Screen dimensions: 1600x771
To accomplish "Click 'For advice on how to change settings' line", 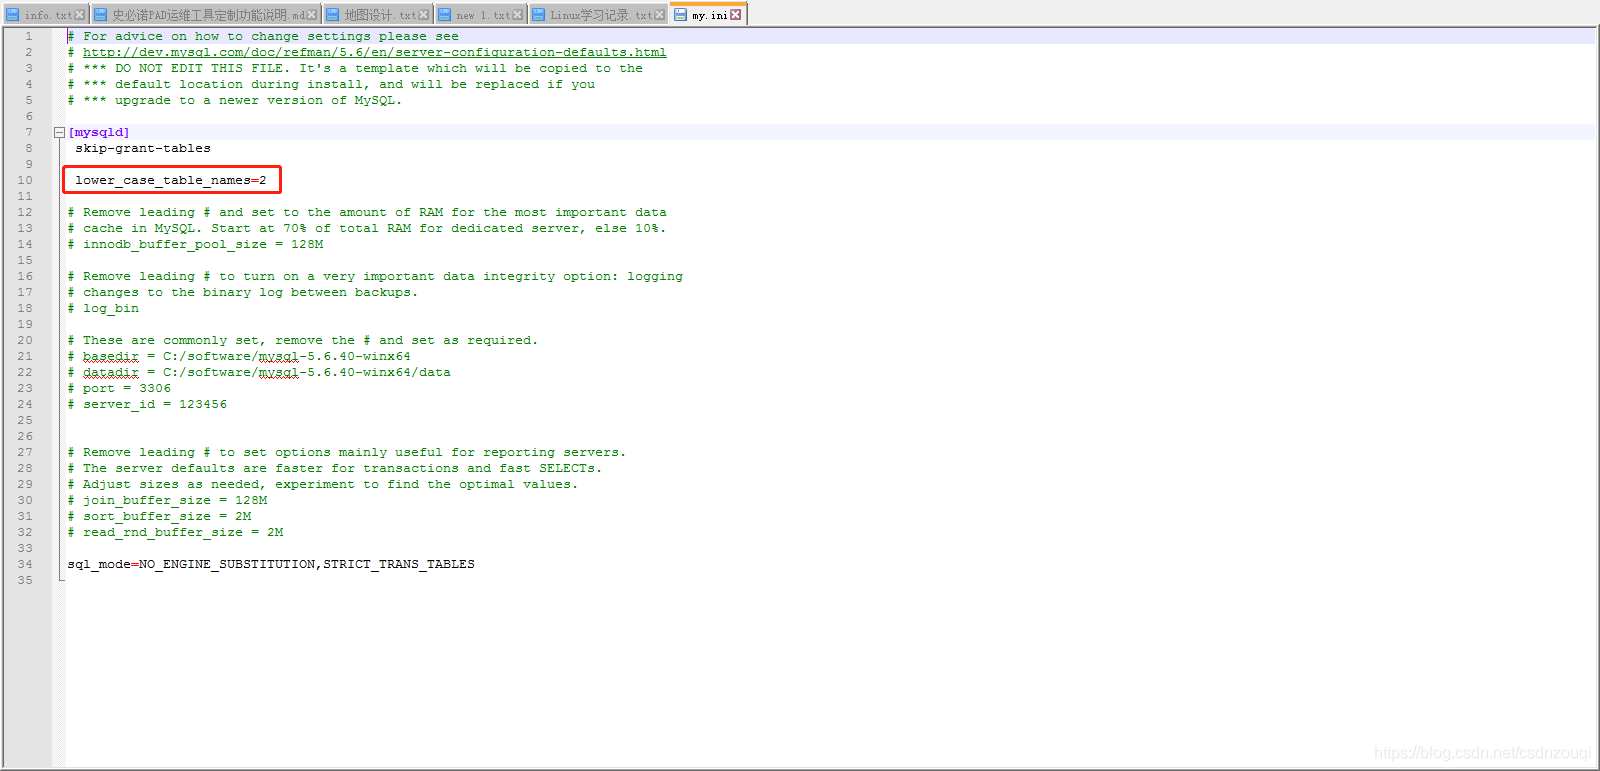I will (x=263, y=36).
